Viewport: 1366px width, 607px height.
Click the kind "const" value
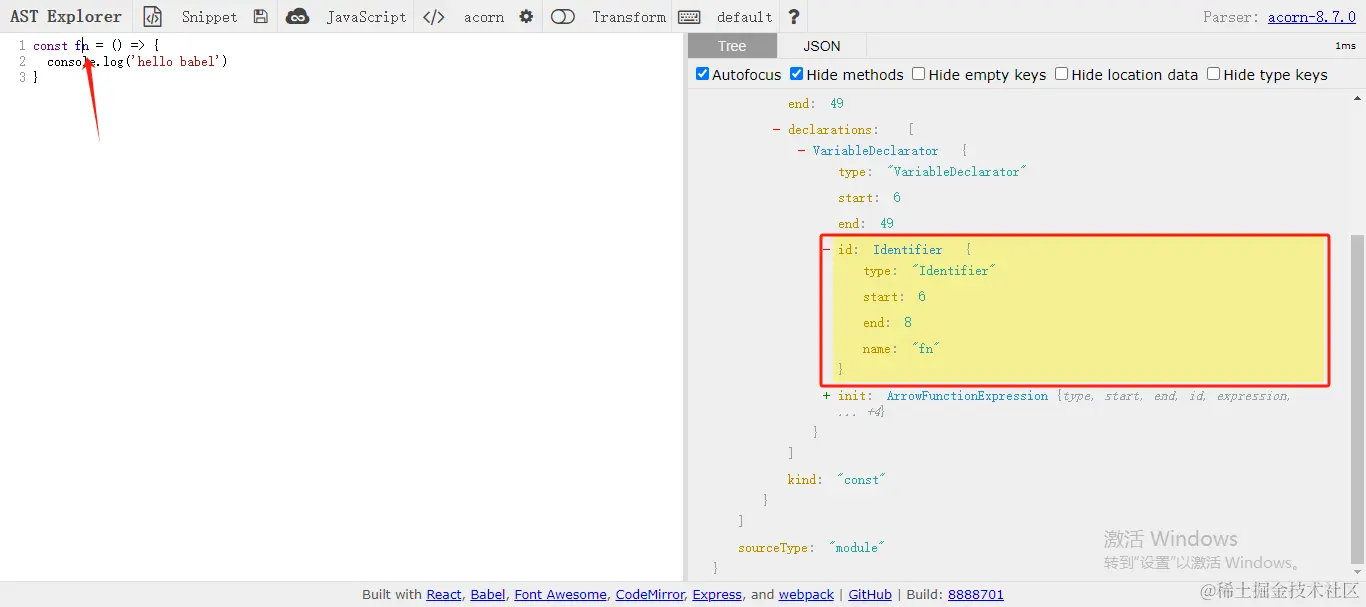point(861,480)
